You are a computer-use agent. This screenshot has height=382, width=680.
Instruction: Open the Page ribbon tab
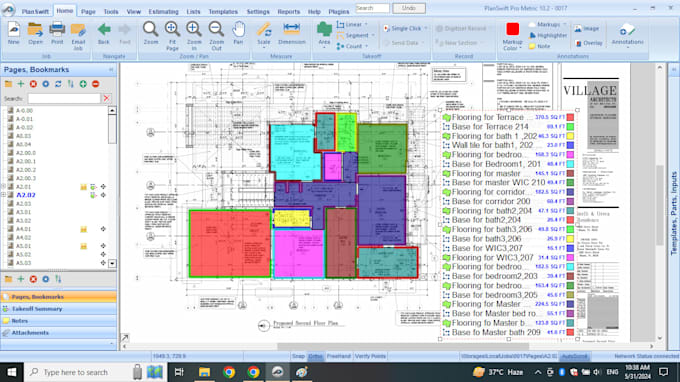tap(88, 12)
